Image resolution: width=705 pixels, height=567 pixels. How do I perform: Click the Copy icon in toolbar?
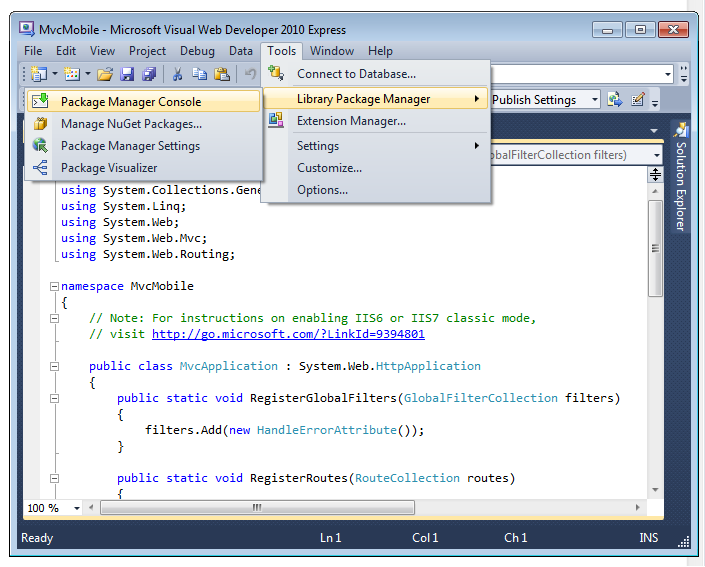pyautogui.click(x=200, y=74)
